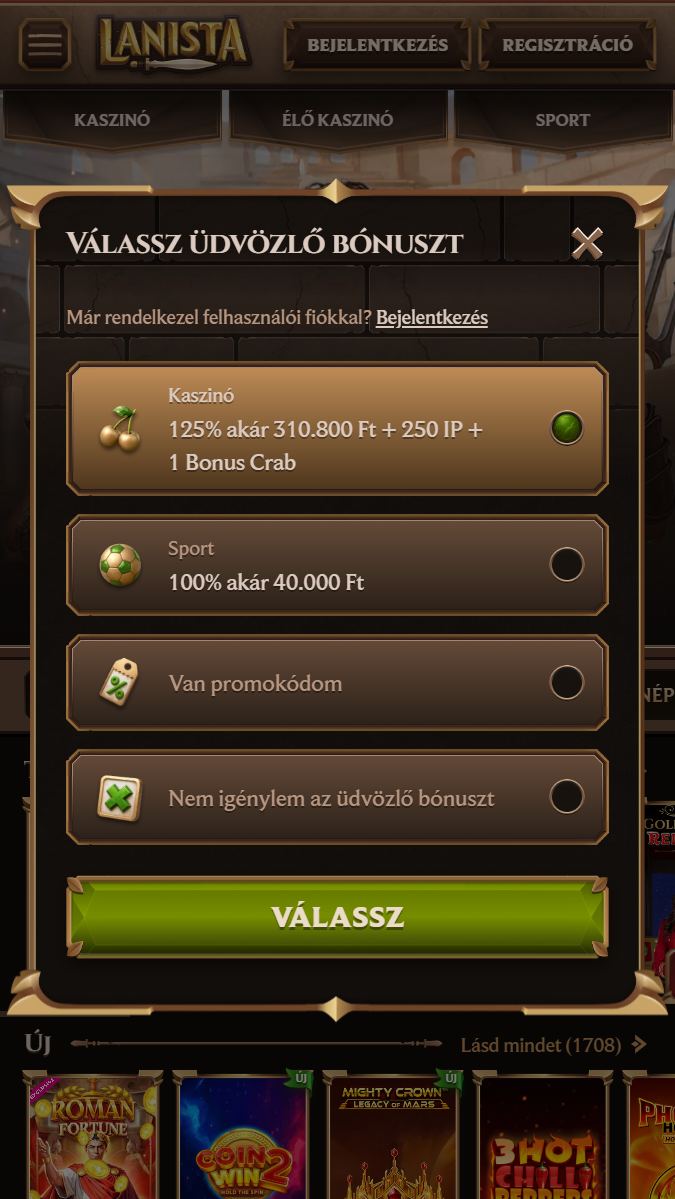Click the green X no-bonus icon
The height and width of the screenshot is (1199, 675).
(119, 798)
